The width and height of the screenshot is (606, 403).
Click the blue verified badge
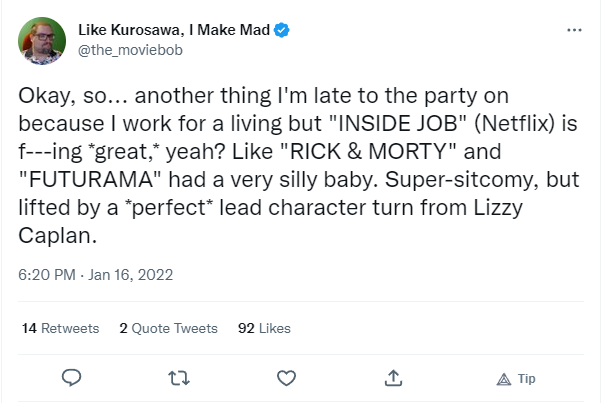point(282,31)
